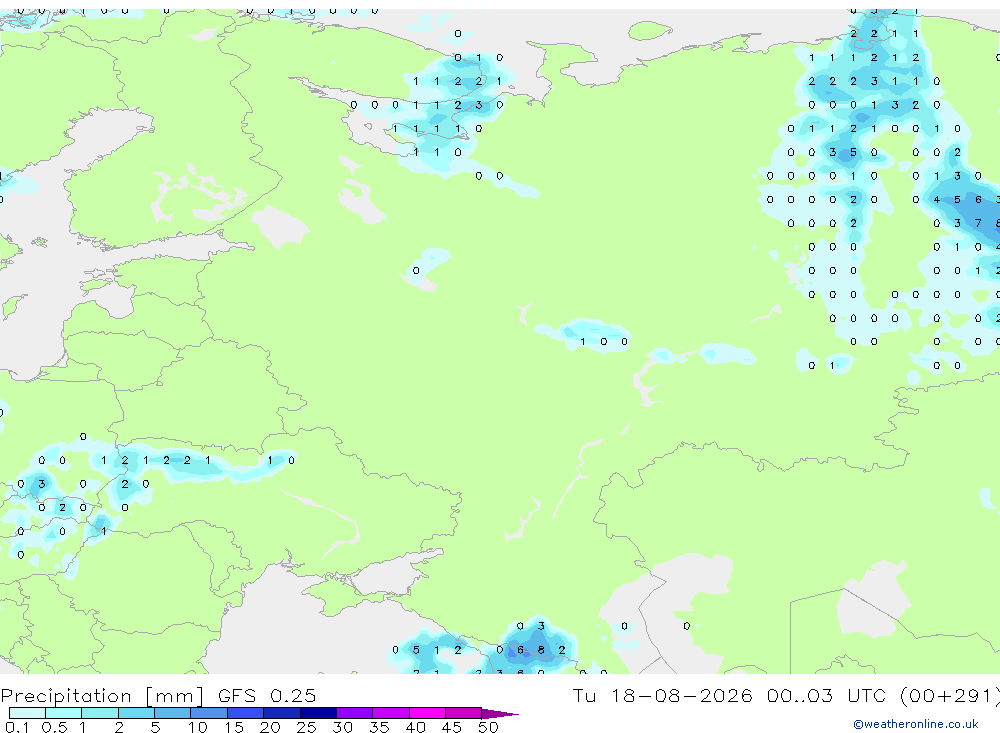The width and height of the screenshot is (1000, 733).
Task: Click the legend arrow tip beyond 50
Action: pos(500,714)
